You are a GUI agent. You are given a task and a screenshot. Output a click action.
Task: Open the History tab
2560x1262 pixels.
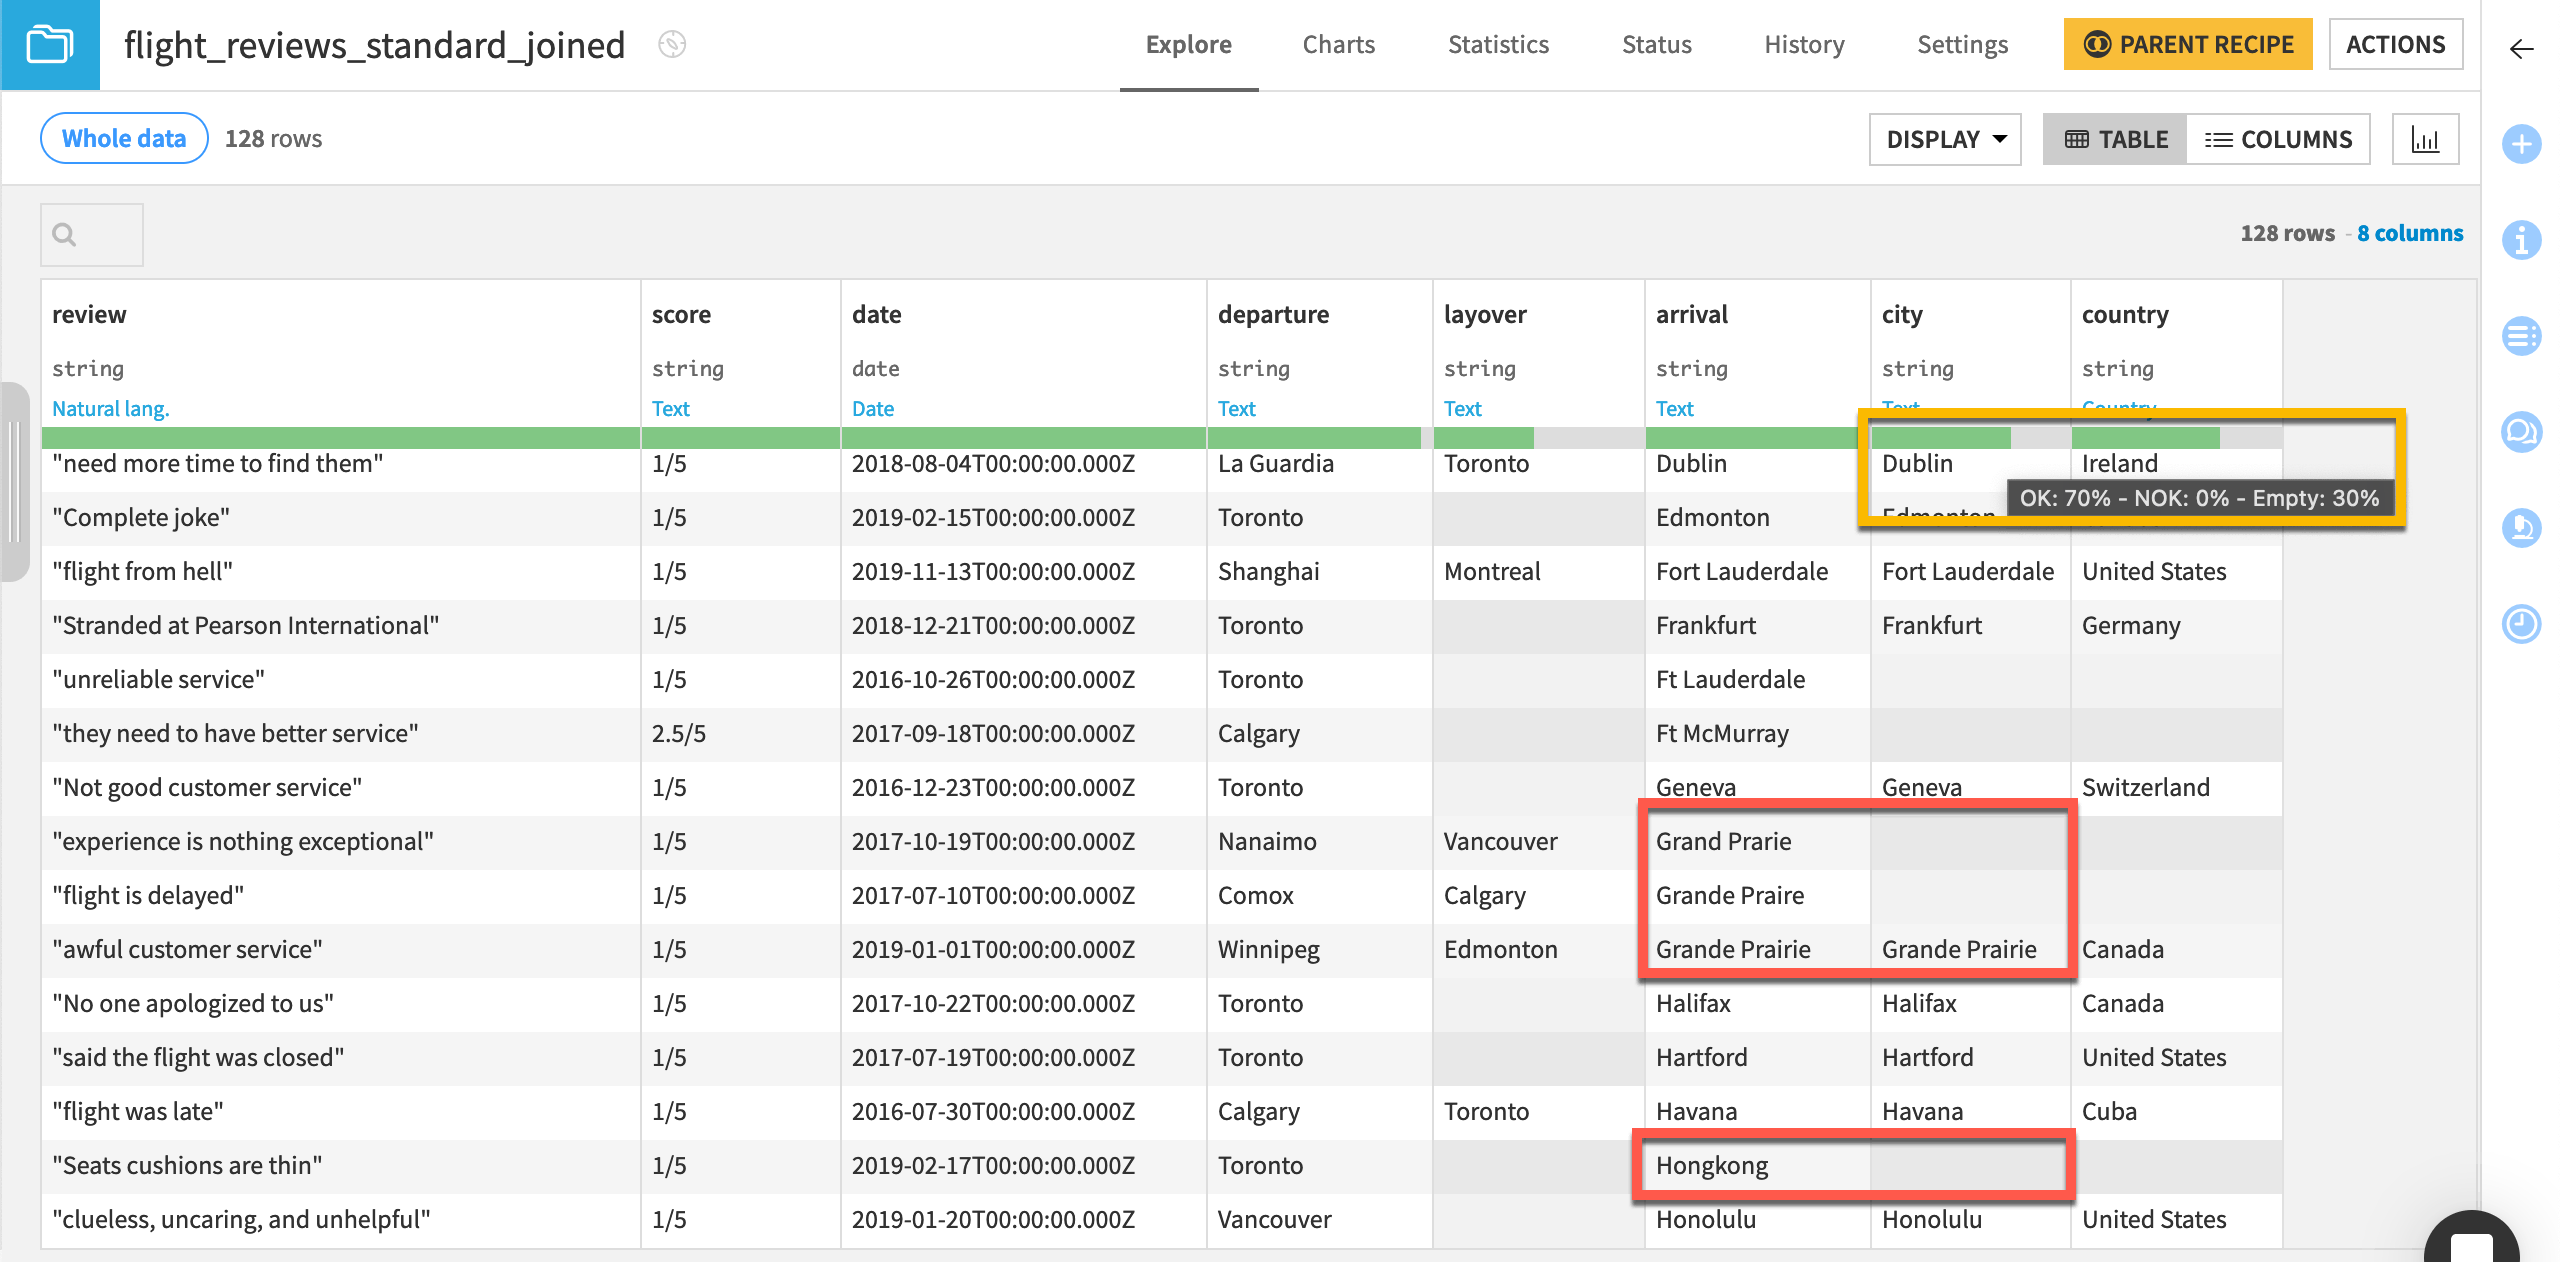tap(1804, 45)
